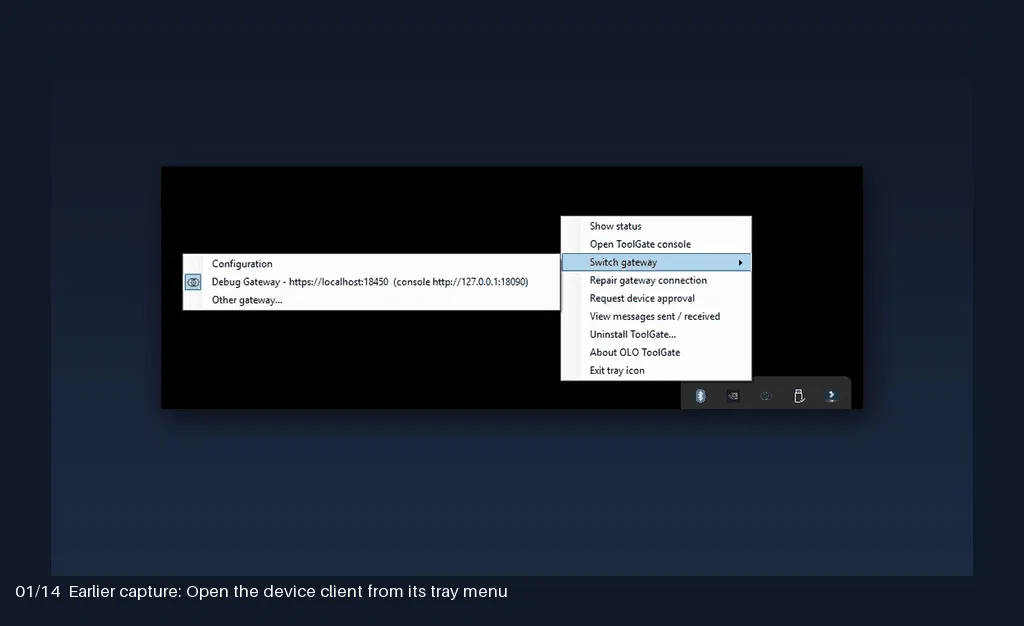Image resolution: width=1024 pixels, height=626 pixels.
Task: Choose Show status from the tray menu
Action: click(x=656, y=226)
